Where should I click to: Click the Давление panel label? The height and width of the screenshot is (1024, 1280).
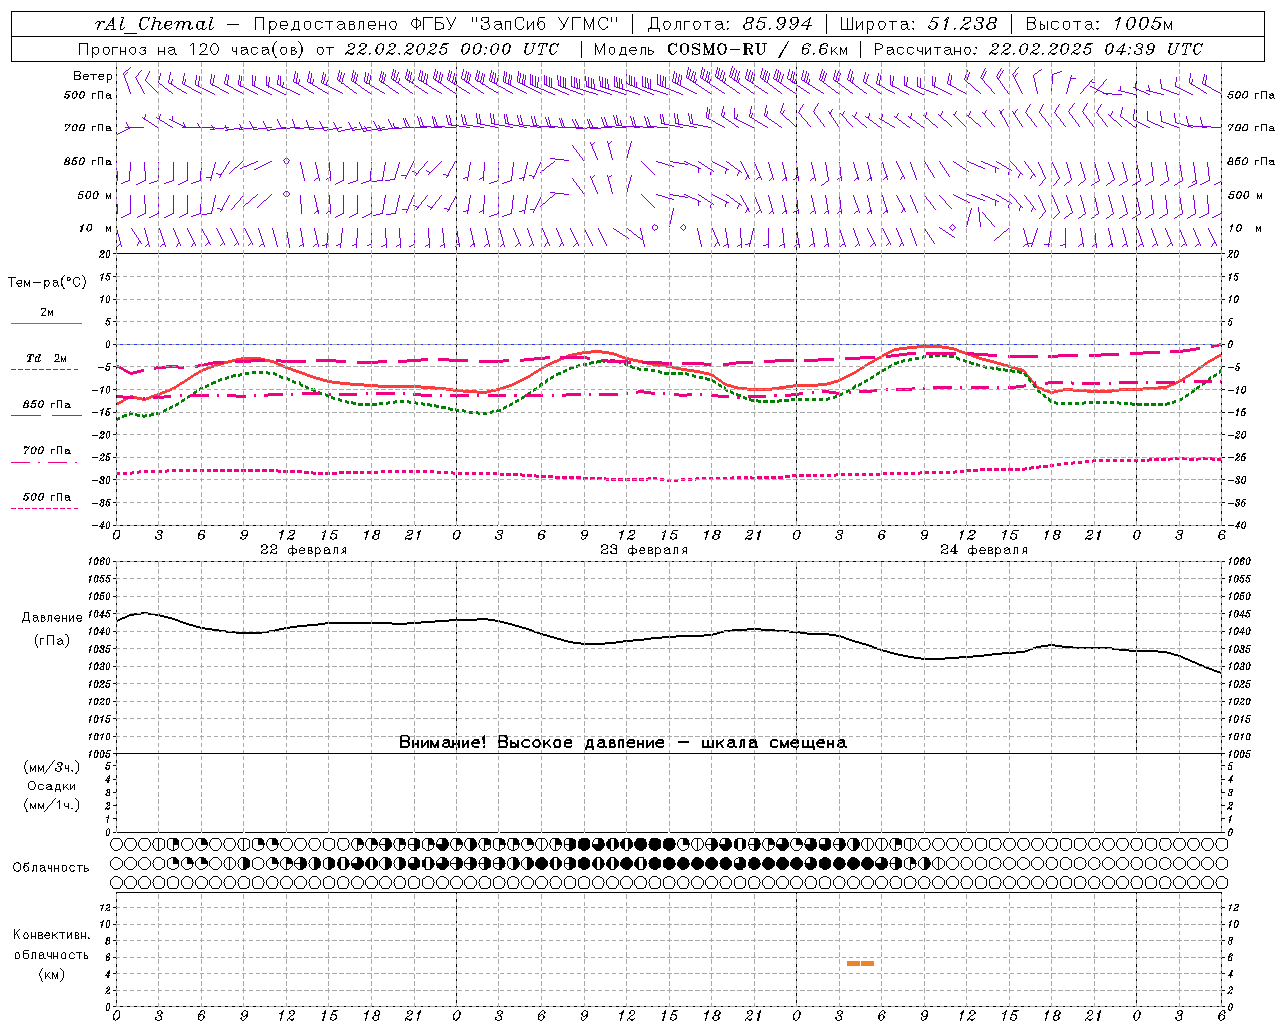(x=52, y=618)
